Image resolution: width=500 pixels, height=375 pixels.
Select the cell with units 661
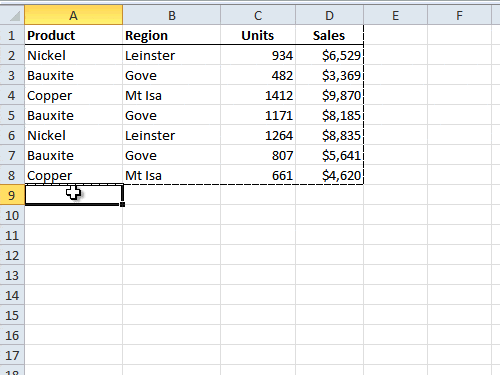258,175
